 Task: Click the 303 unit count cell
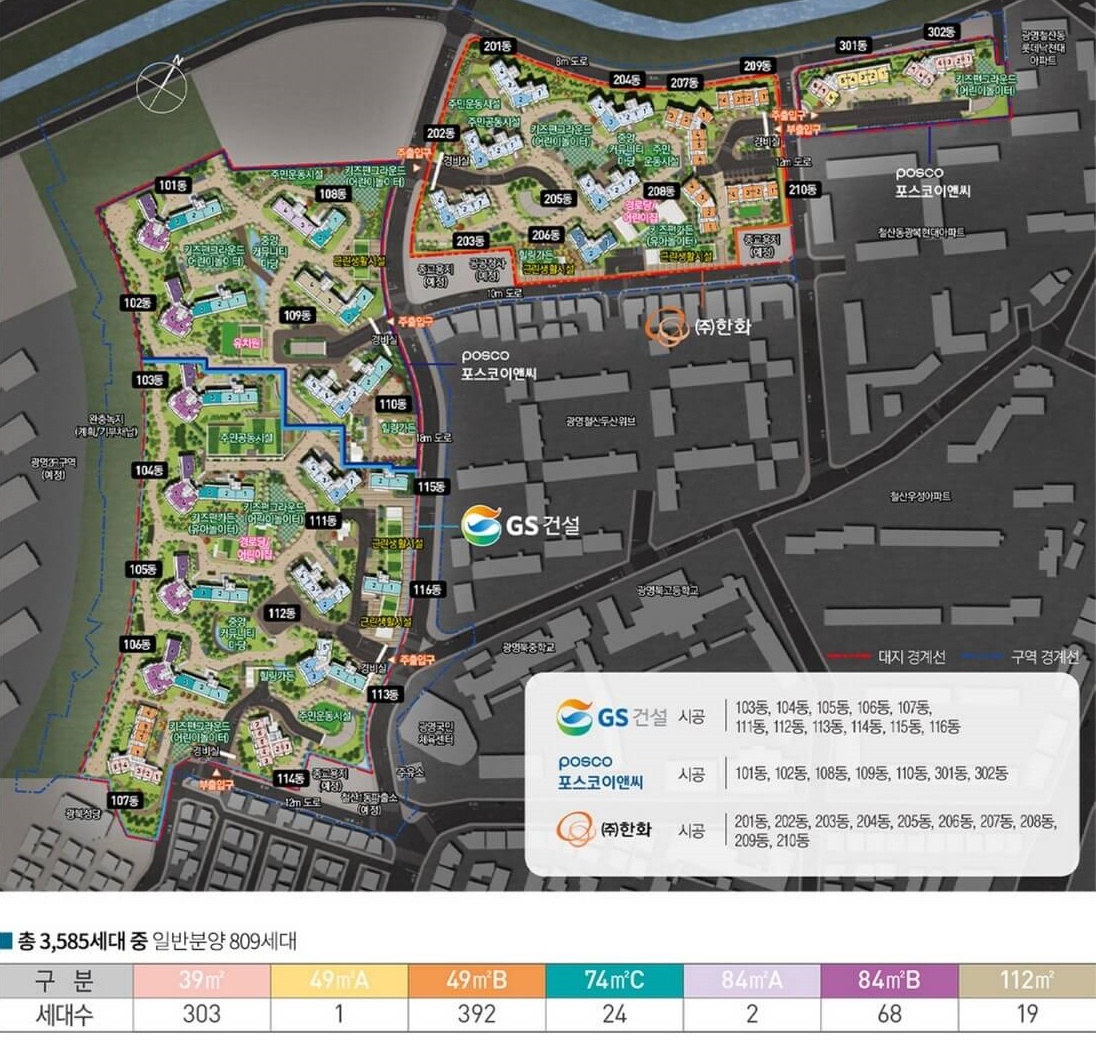tap(201, 1014)
